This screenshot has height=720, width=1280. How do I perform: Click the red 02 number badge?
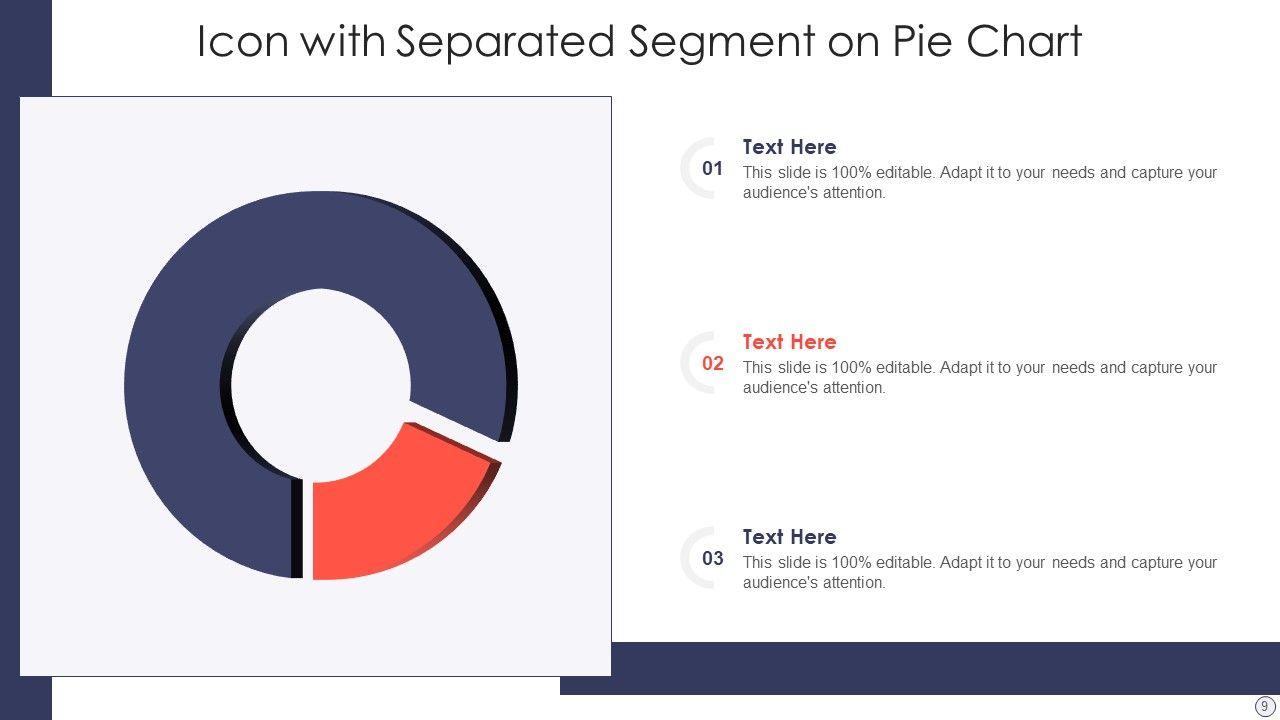click(x=712, y=363)
